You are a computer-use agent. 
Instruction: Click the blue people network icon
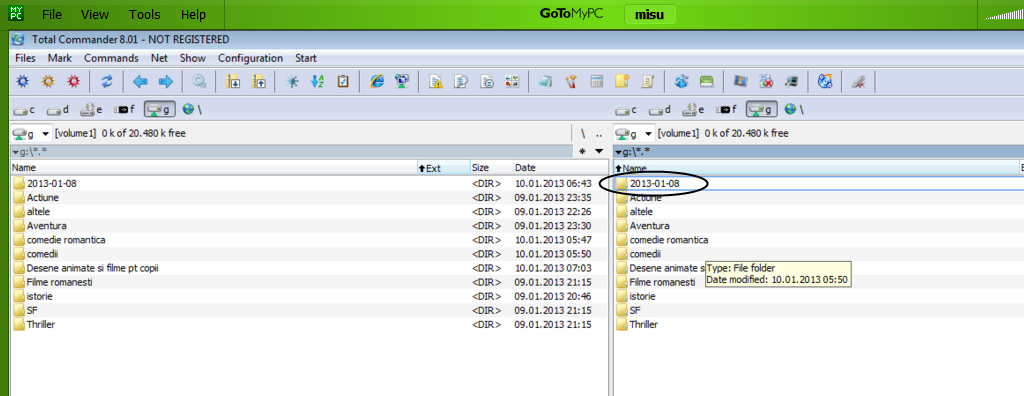pos(681,82)
